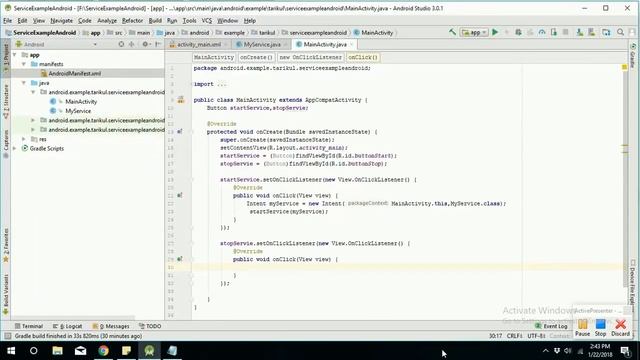Click Attach debugger to Android process icon

[554, 32]
